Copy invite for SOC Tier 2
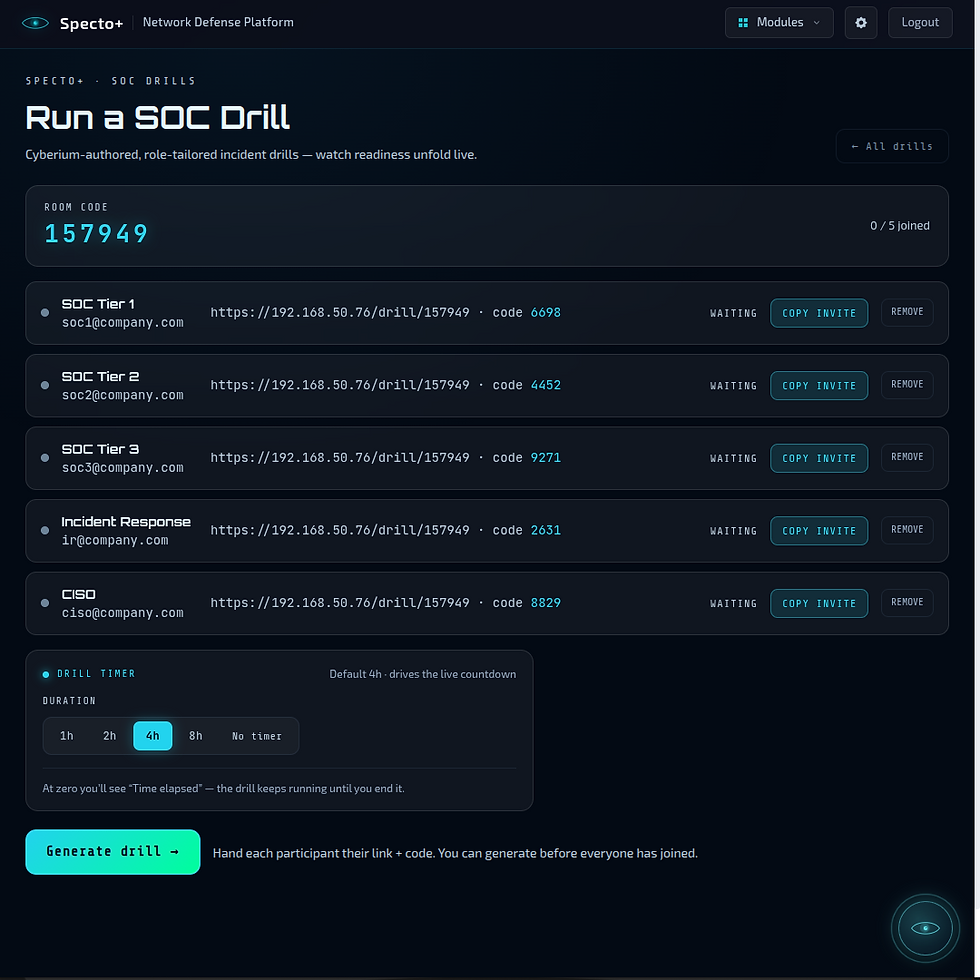Screen dimensions: 980x980 [x=819, y=386]
